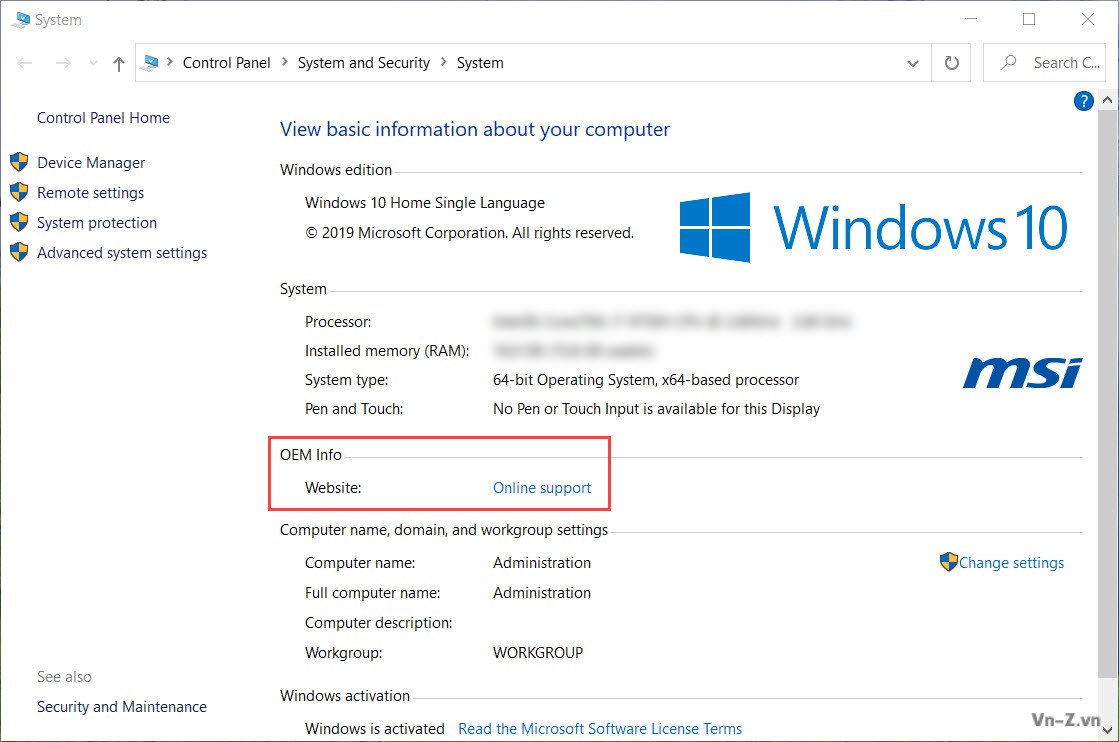The image size is (1119, 742).
Task: Open Remote settings link
Action: click(x=91, y=193)
